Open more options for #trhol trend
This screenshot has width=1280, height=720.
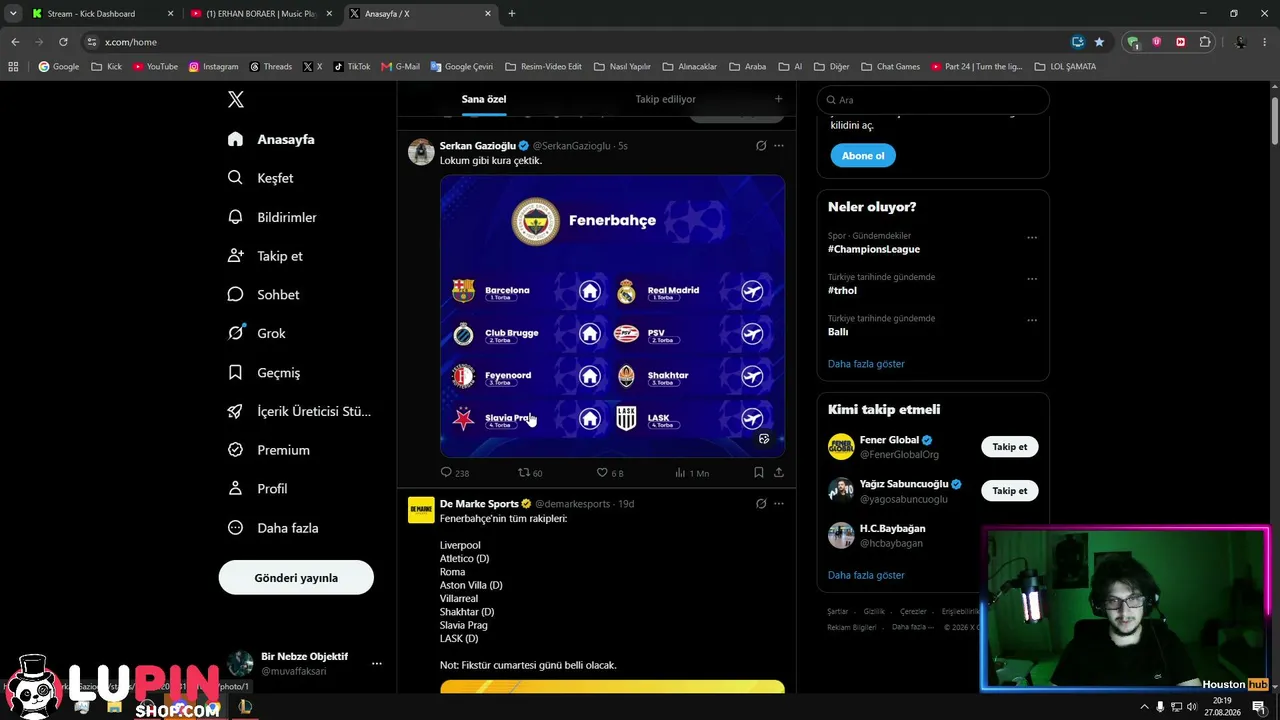click(x=1032, y=279)
